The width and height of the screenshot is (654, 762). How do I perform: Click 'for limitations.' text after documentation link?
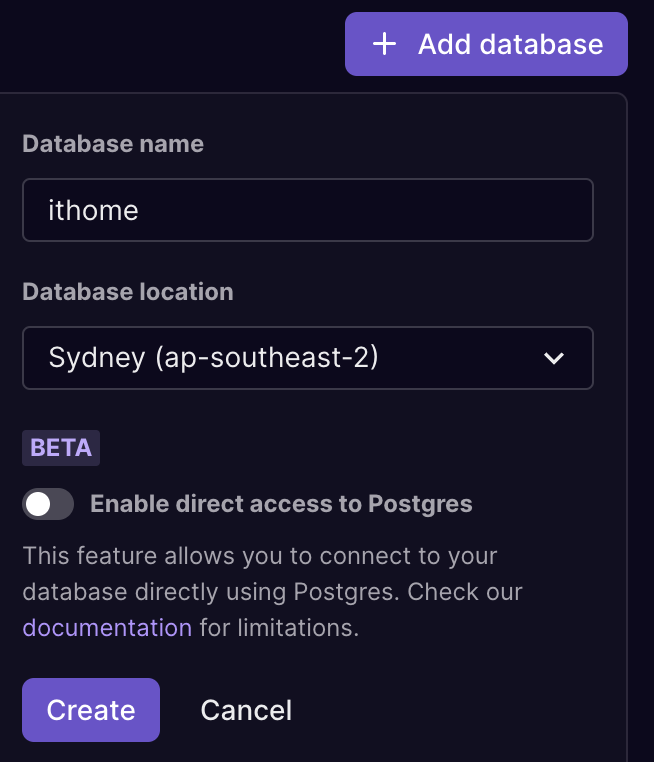(279, 628)
